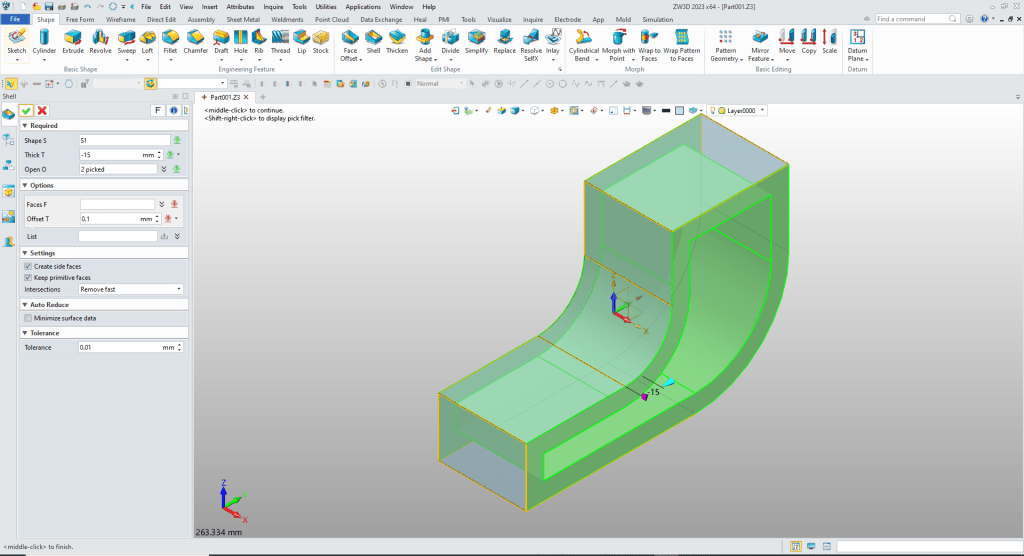Image resolution: width=1024 pixels, height=556 pixels.
Task: Uncheck Create side faces checkbox
Action: point(27,267)
